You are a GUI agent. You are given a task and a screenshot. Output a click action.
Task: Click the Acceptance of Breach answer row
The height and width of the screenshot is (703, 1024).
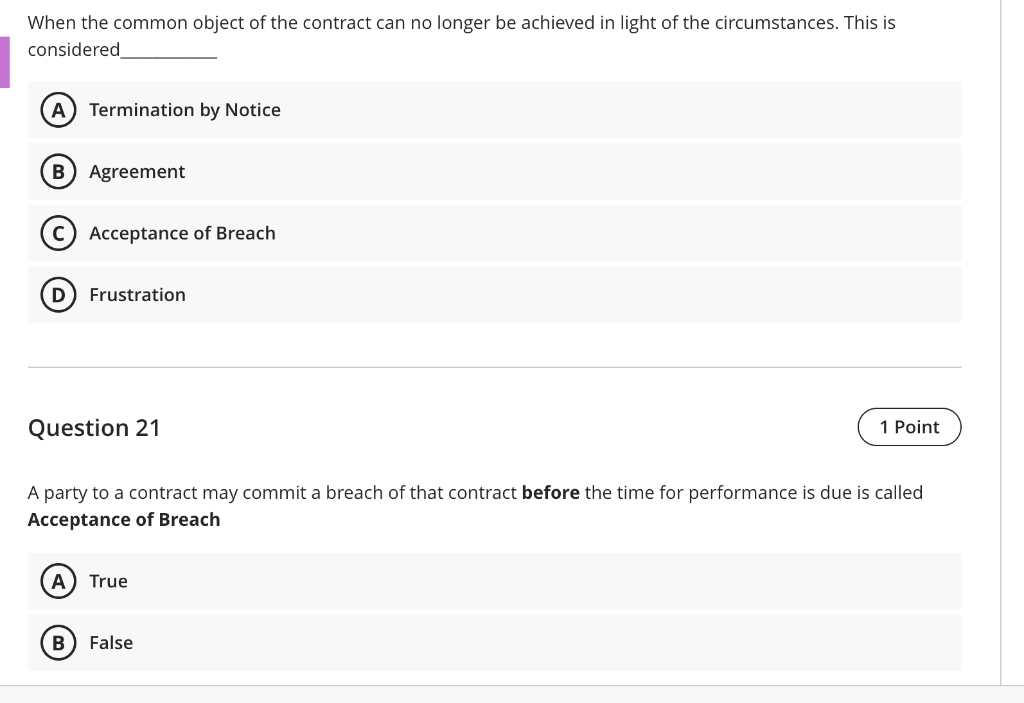(400, 233)
